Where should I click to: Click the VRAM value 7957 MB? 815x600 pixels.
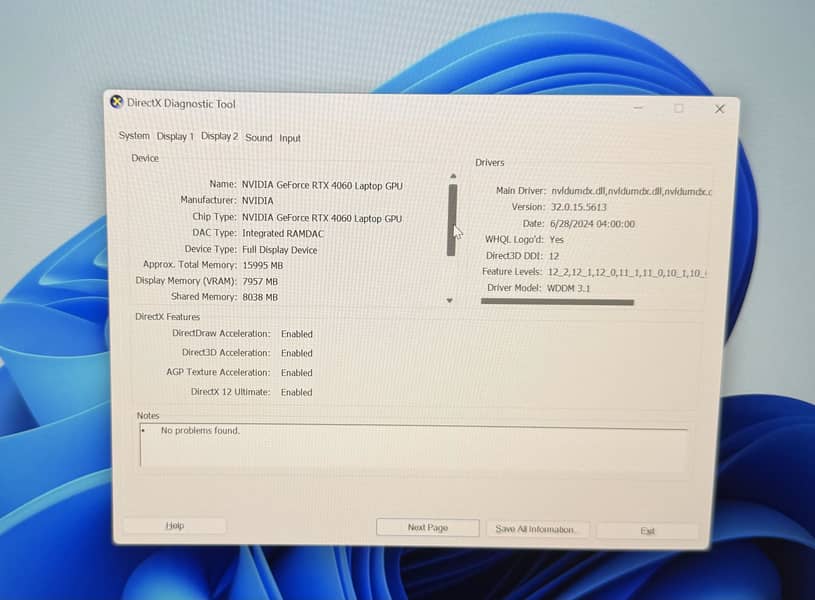pos(260,281)
